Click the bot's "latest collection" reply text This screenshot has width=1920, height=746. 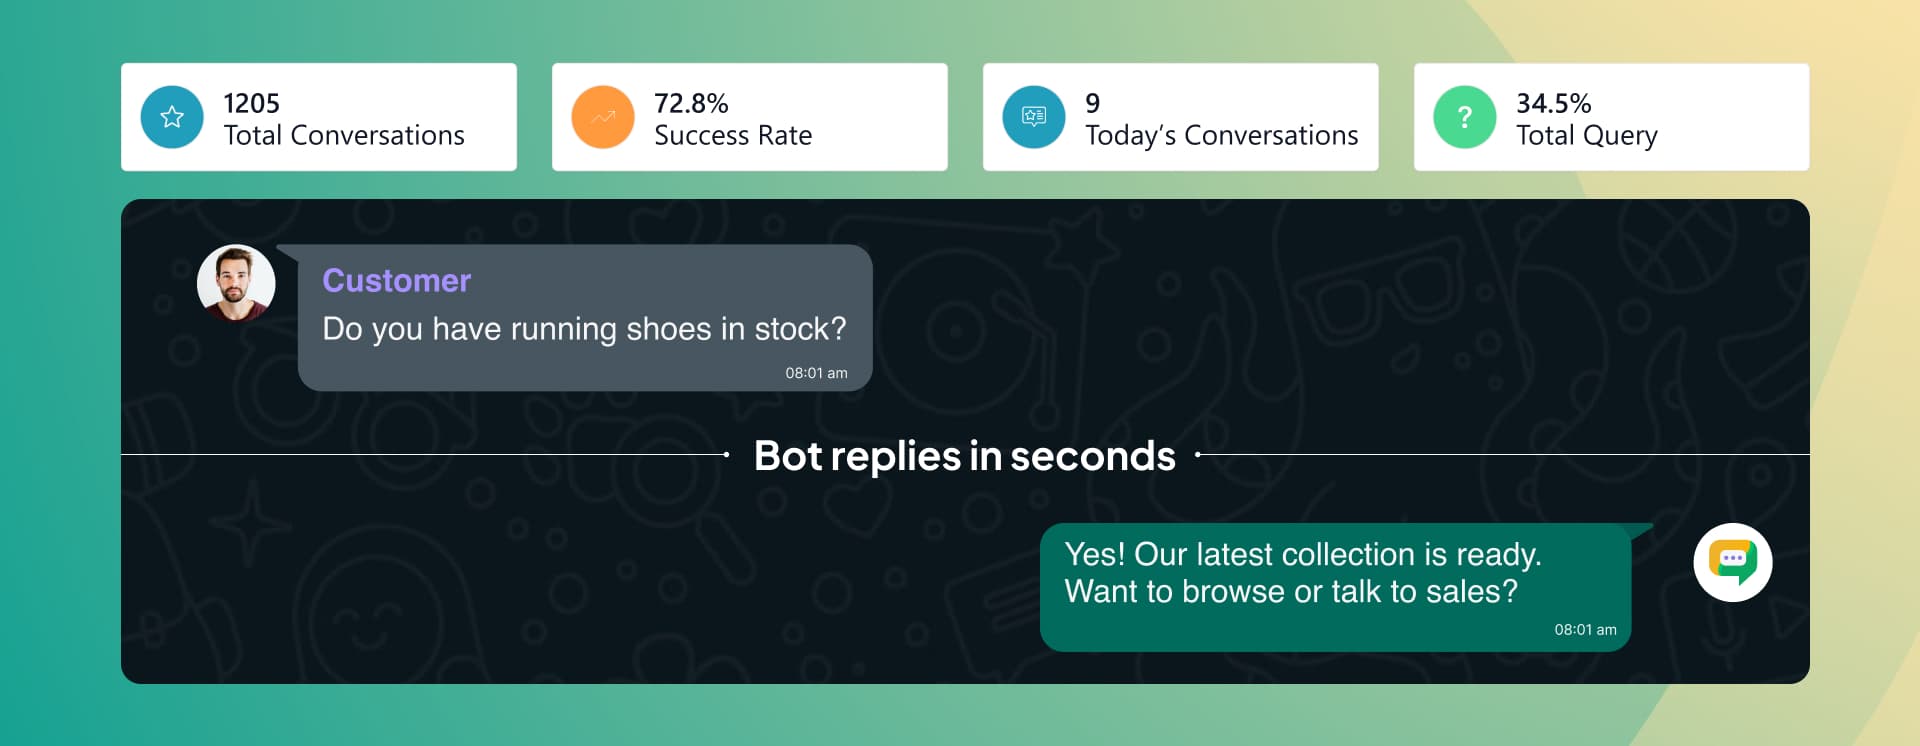pos(1302,572)
